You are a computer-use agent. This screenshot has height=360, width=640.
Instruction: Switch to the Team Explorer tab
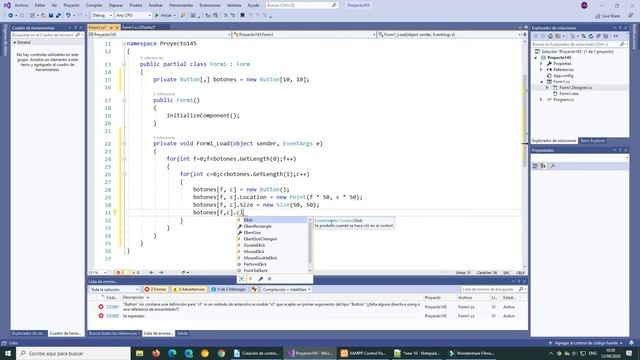tap(593, 140)
